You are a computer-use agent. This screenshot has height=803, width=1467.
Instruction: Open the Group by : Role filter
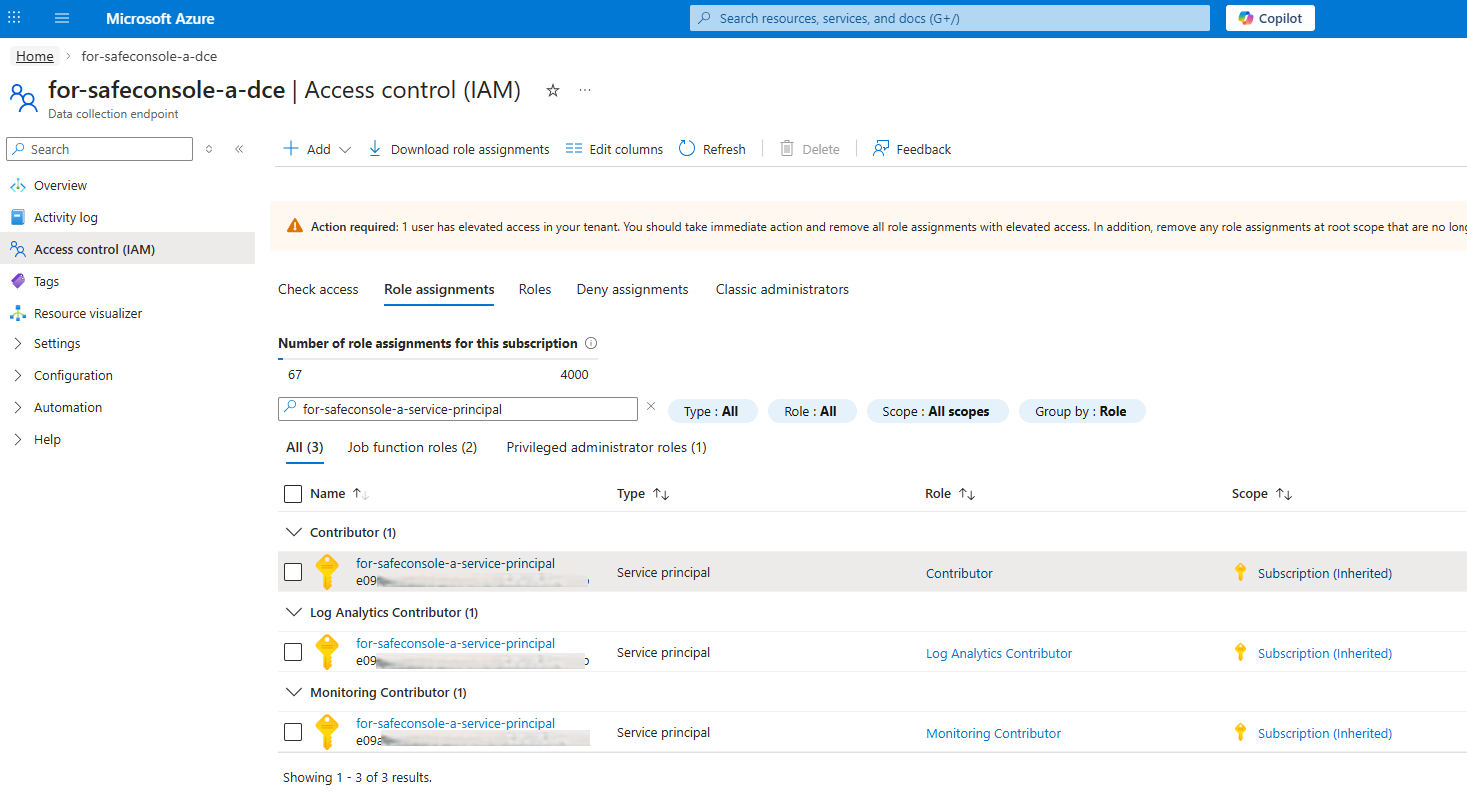(x=1081, y=411)
